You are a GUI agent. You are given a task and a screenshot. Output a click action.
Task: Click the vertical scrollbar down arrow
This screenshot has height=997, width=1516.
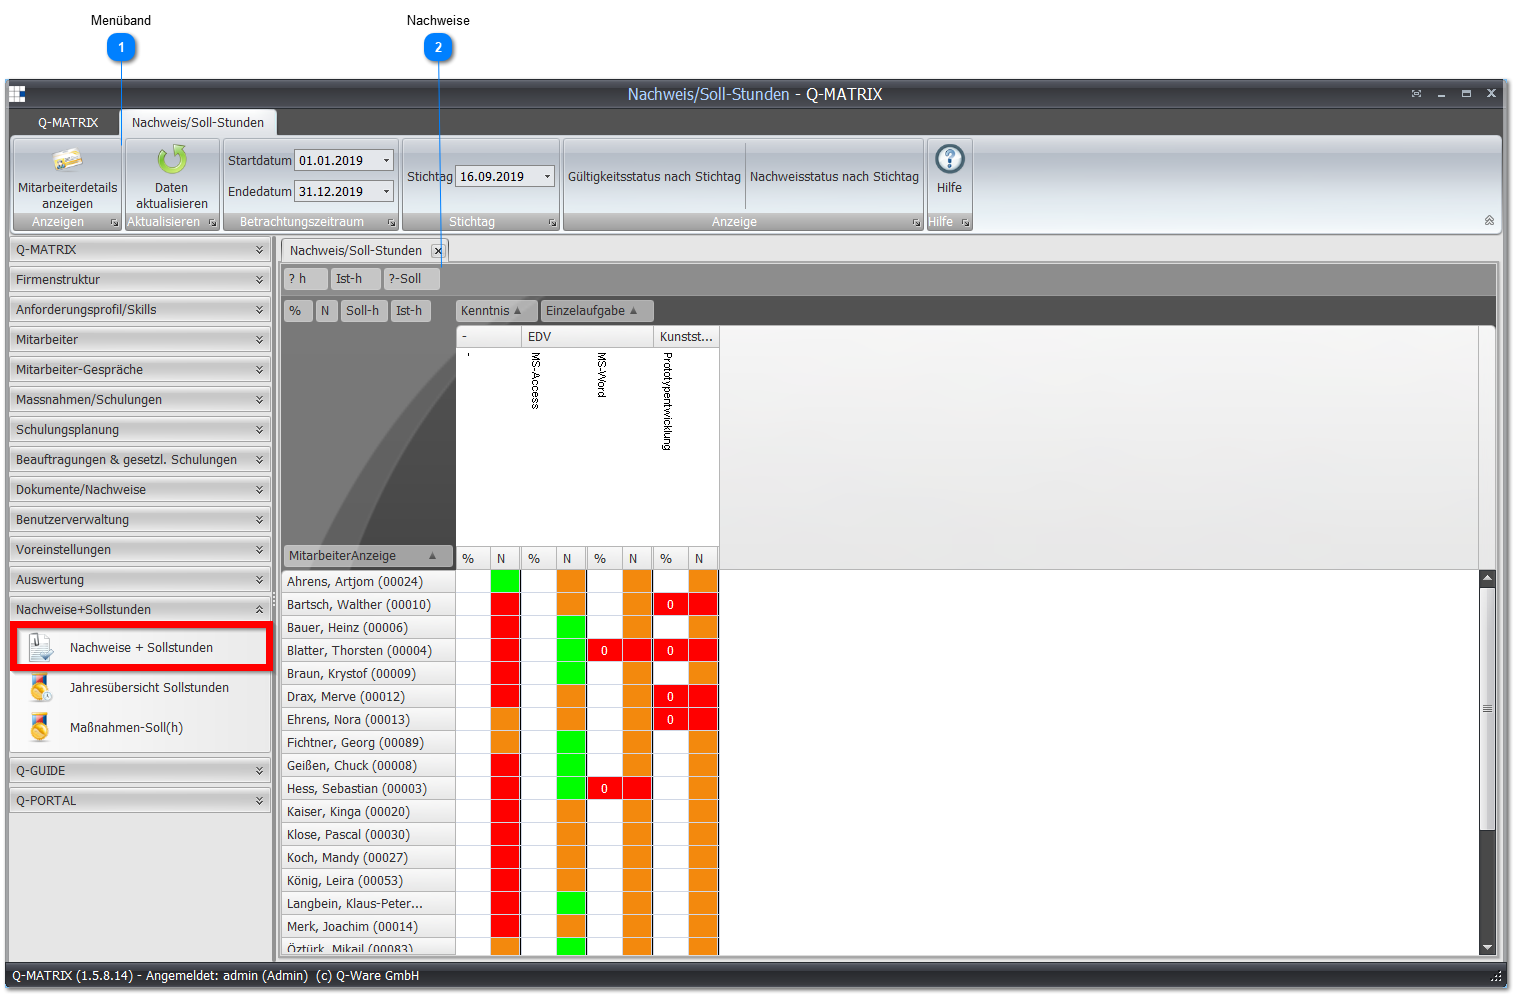click(x=1487, y=947)
